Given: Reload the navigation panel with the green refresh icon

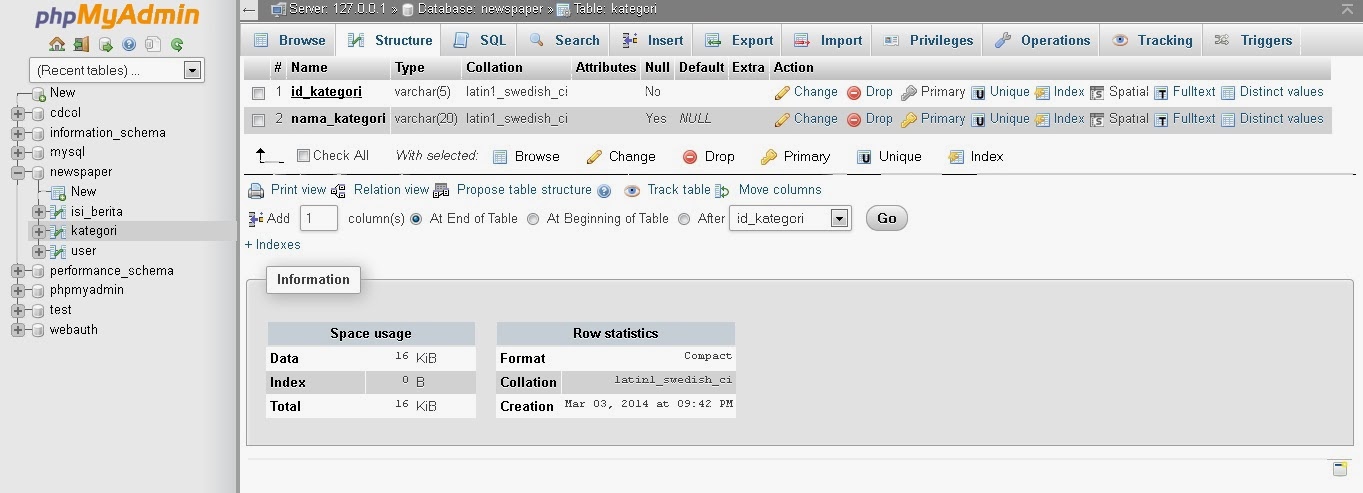Looking at the screenshot, I should 177,45.
